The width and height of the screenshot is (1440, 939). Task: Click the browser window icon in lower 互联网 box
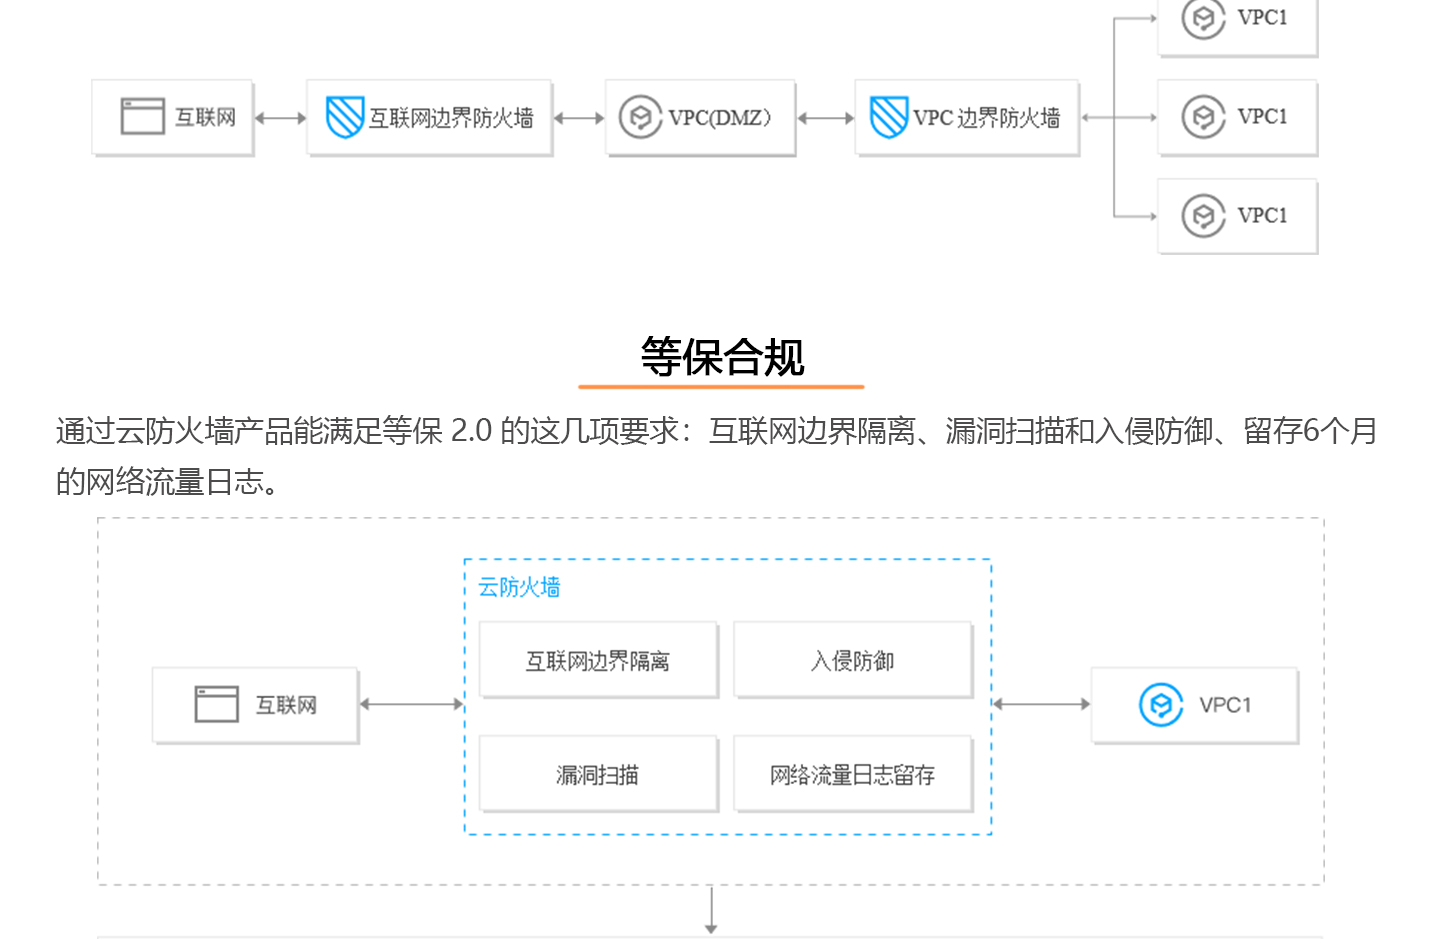(x=216, y=704)
